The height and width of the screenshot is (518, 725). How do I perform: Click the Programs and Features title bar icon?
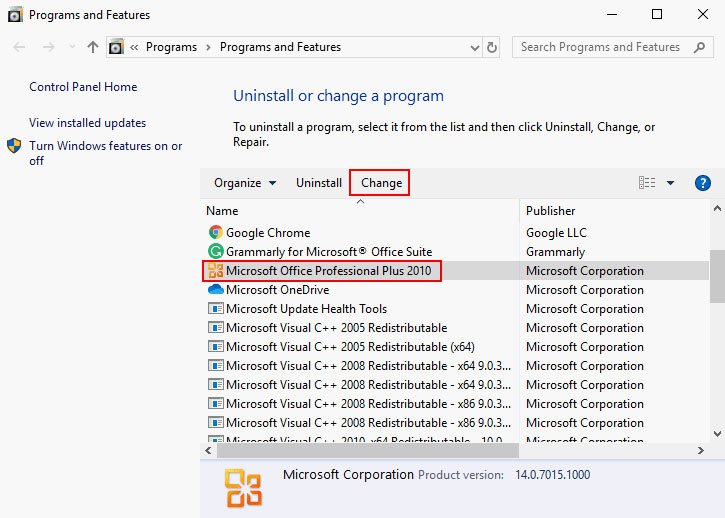(x=15, y=15)
